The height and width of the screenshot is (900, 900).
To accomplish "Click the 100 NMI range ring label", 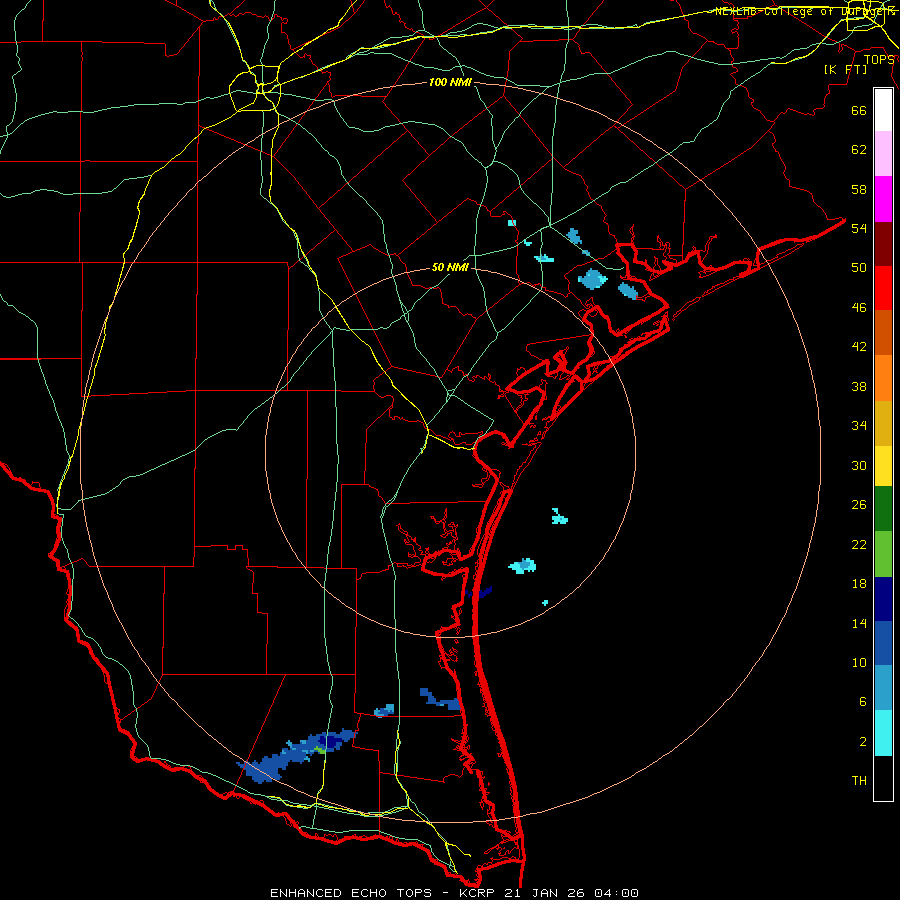I will [450, 83].
